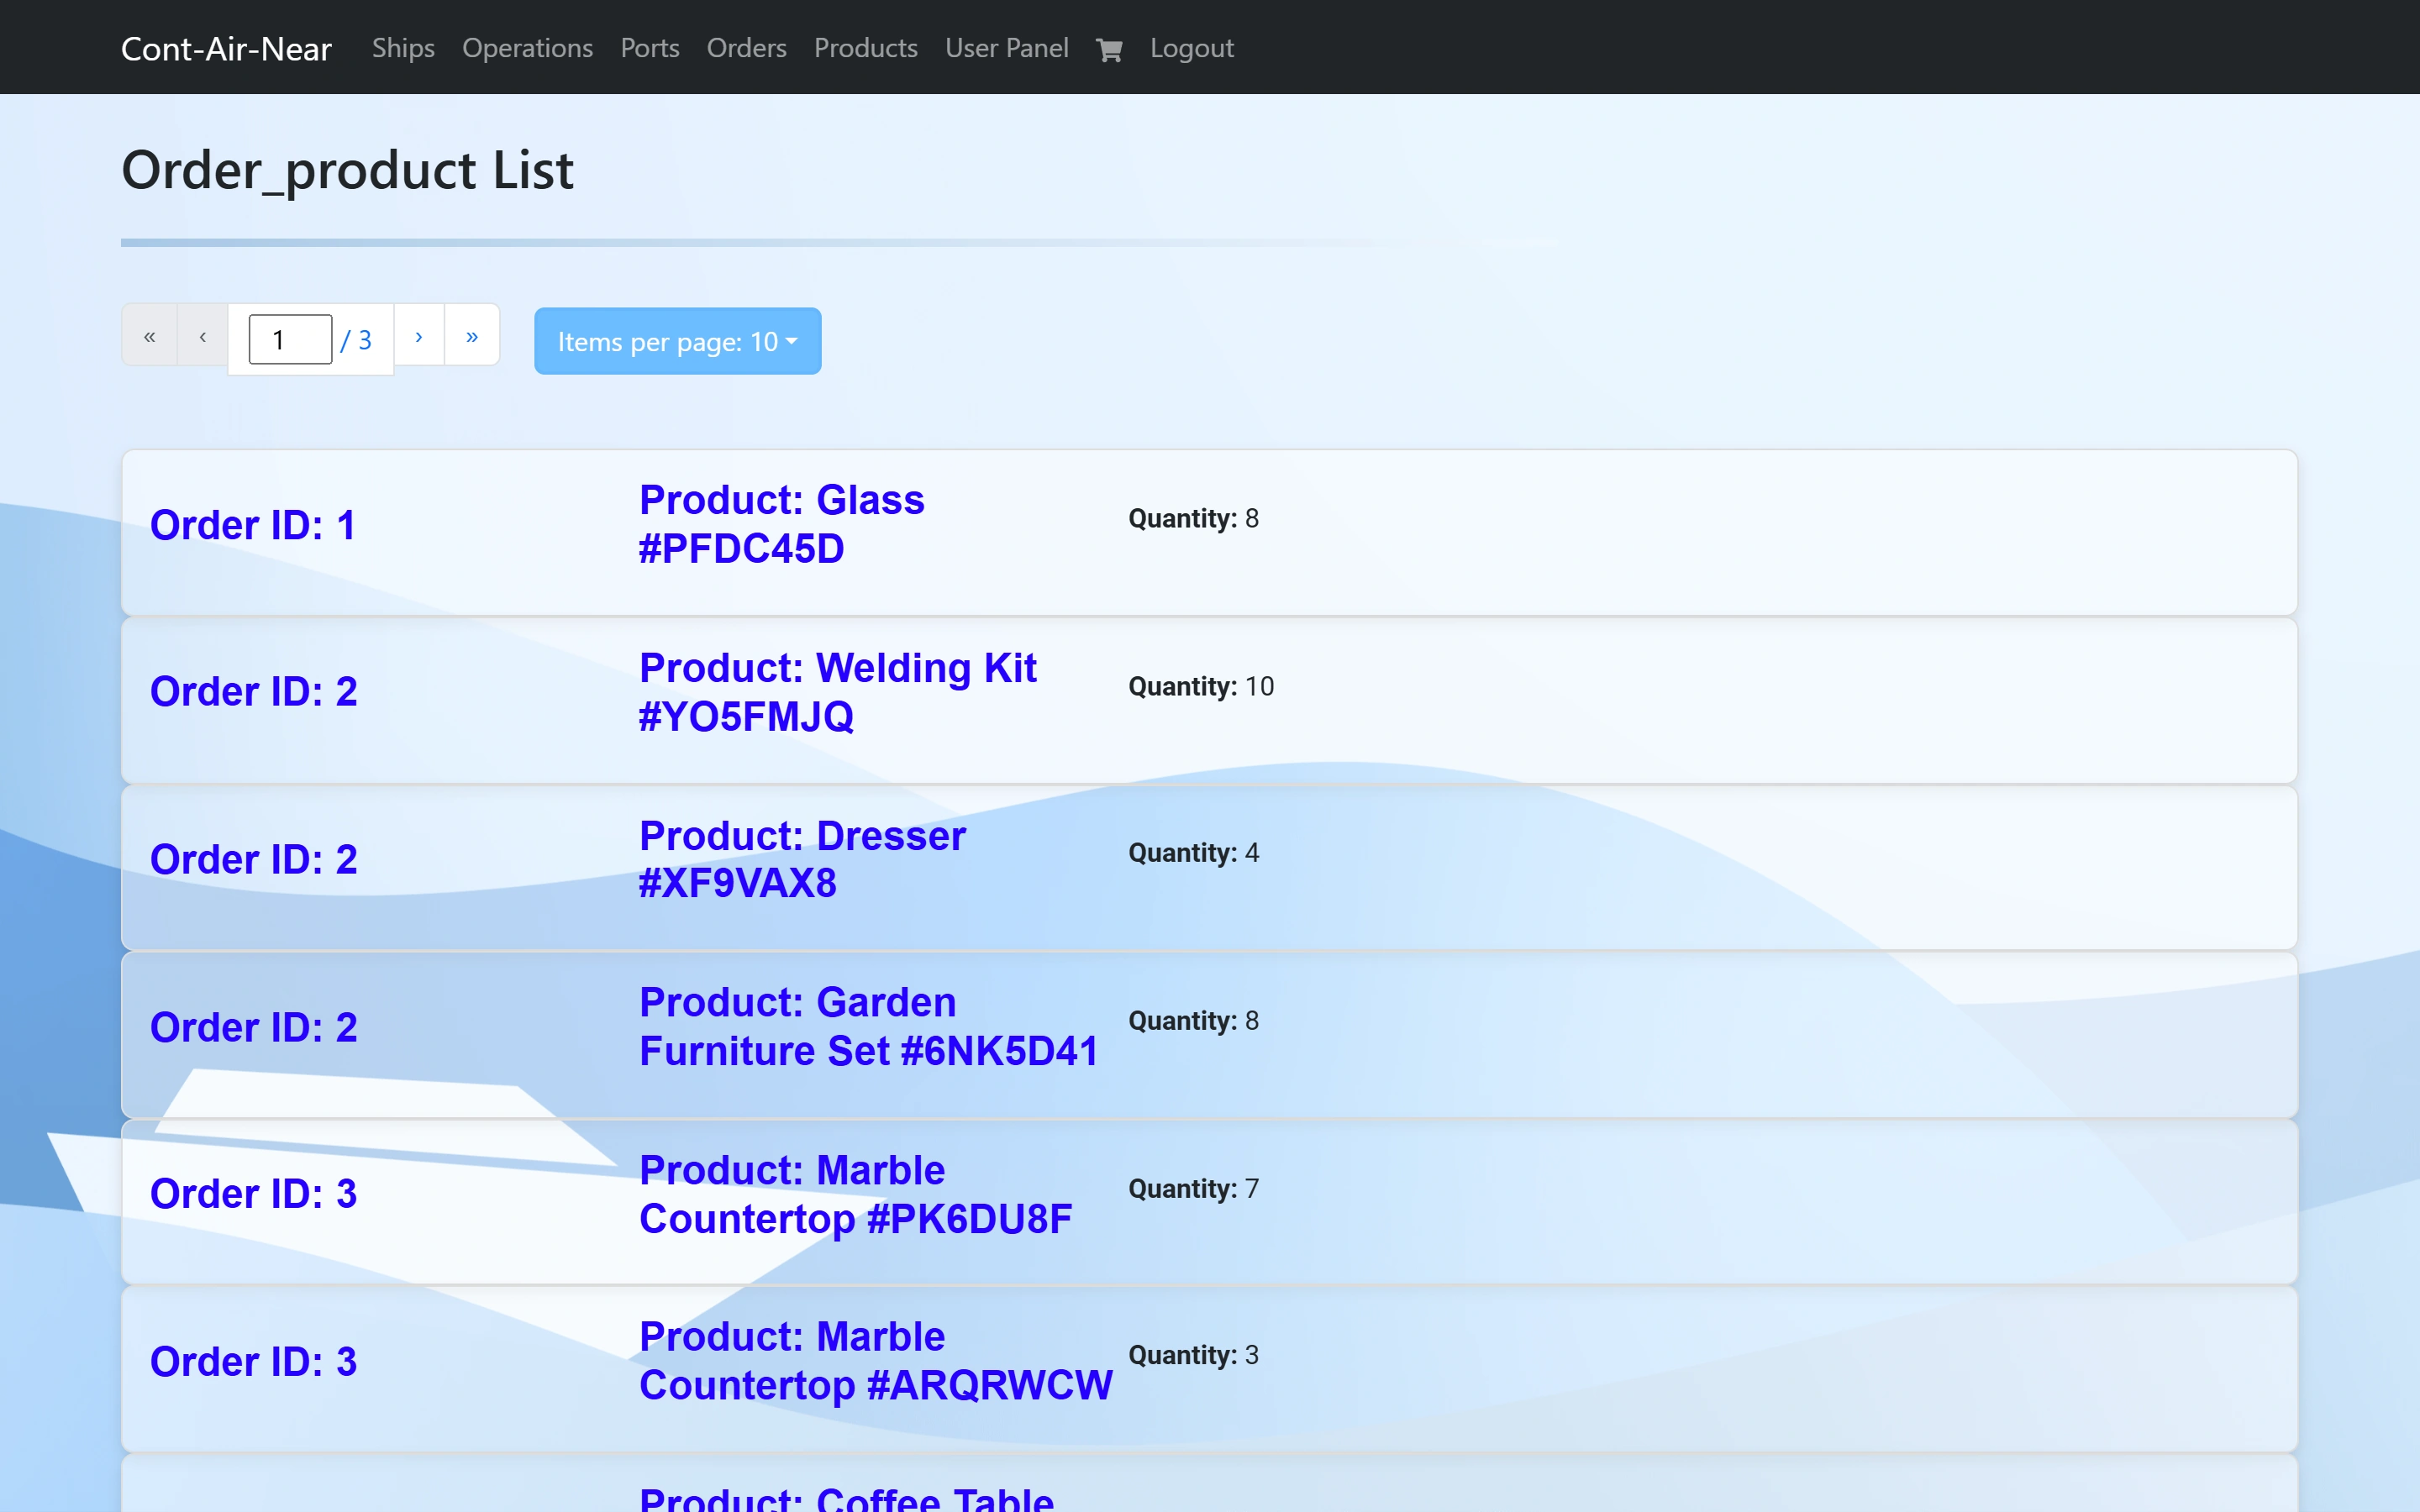Image resolution: width=2420 pixels, height=1512 pixels.
Task: Click Quantity: 7 text for Marble Countertop
Action: [x=1193, y=1189]
